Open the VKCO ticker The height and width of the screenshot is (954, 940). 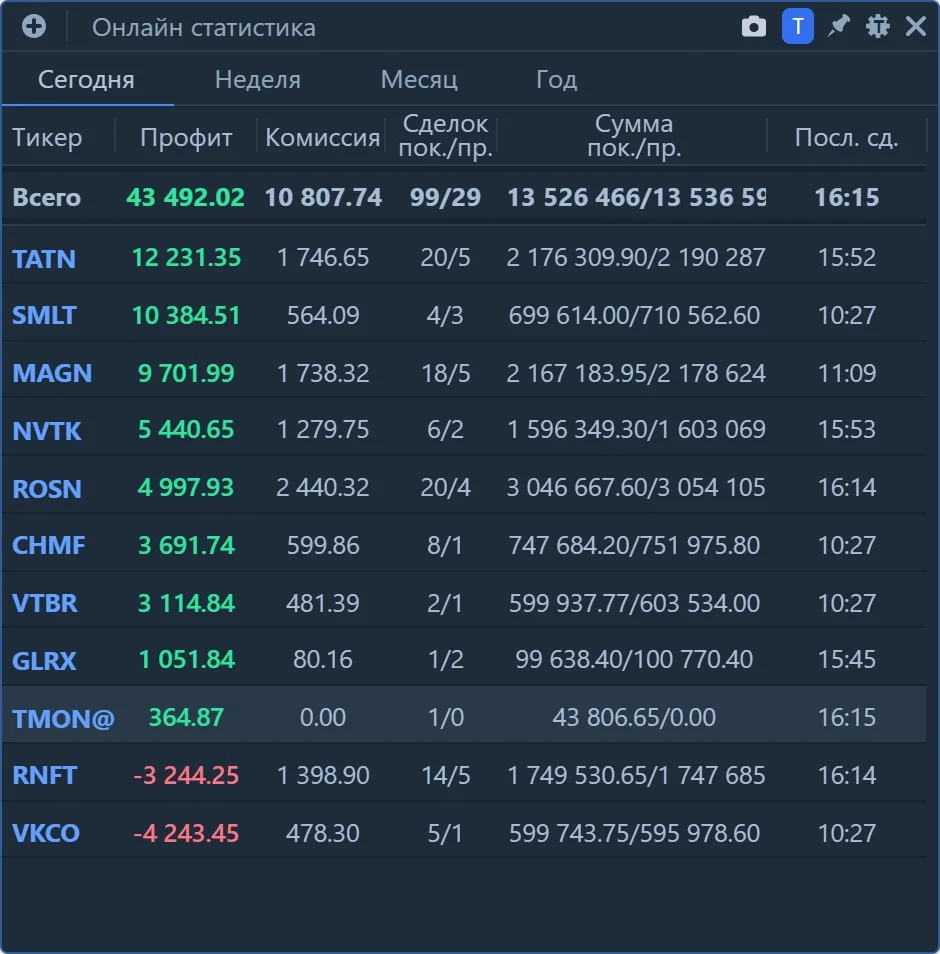(46, 833)
